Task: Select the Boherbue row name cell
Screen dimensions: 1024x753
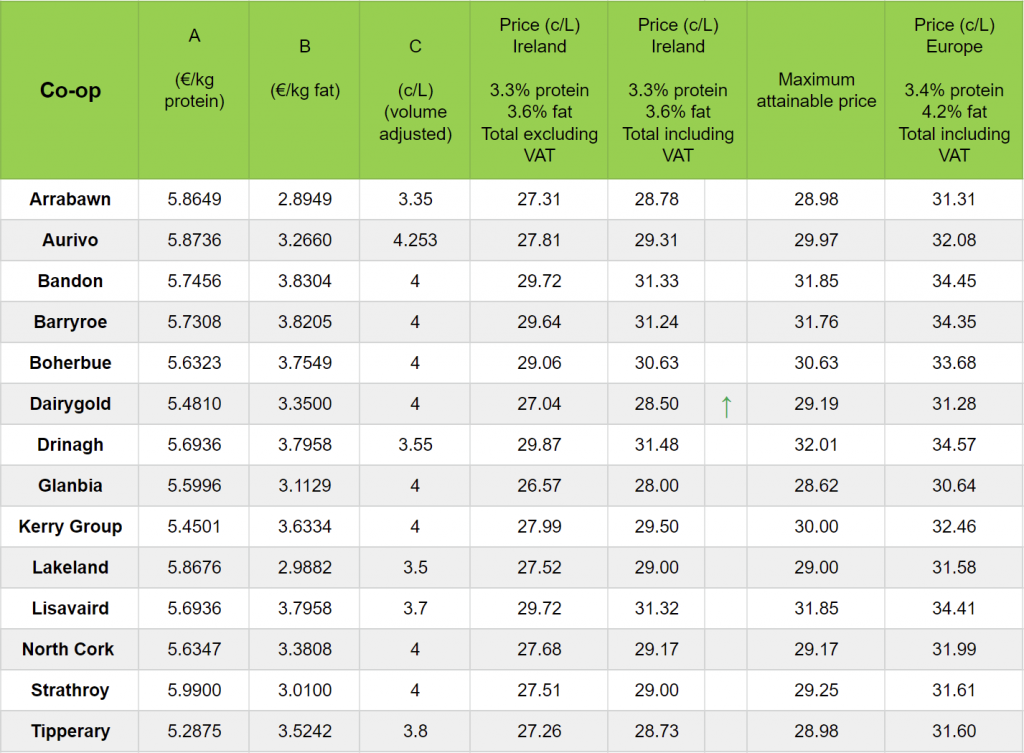Action: point(70,363)
